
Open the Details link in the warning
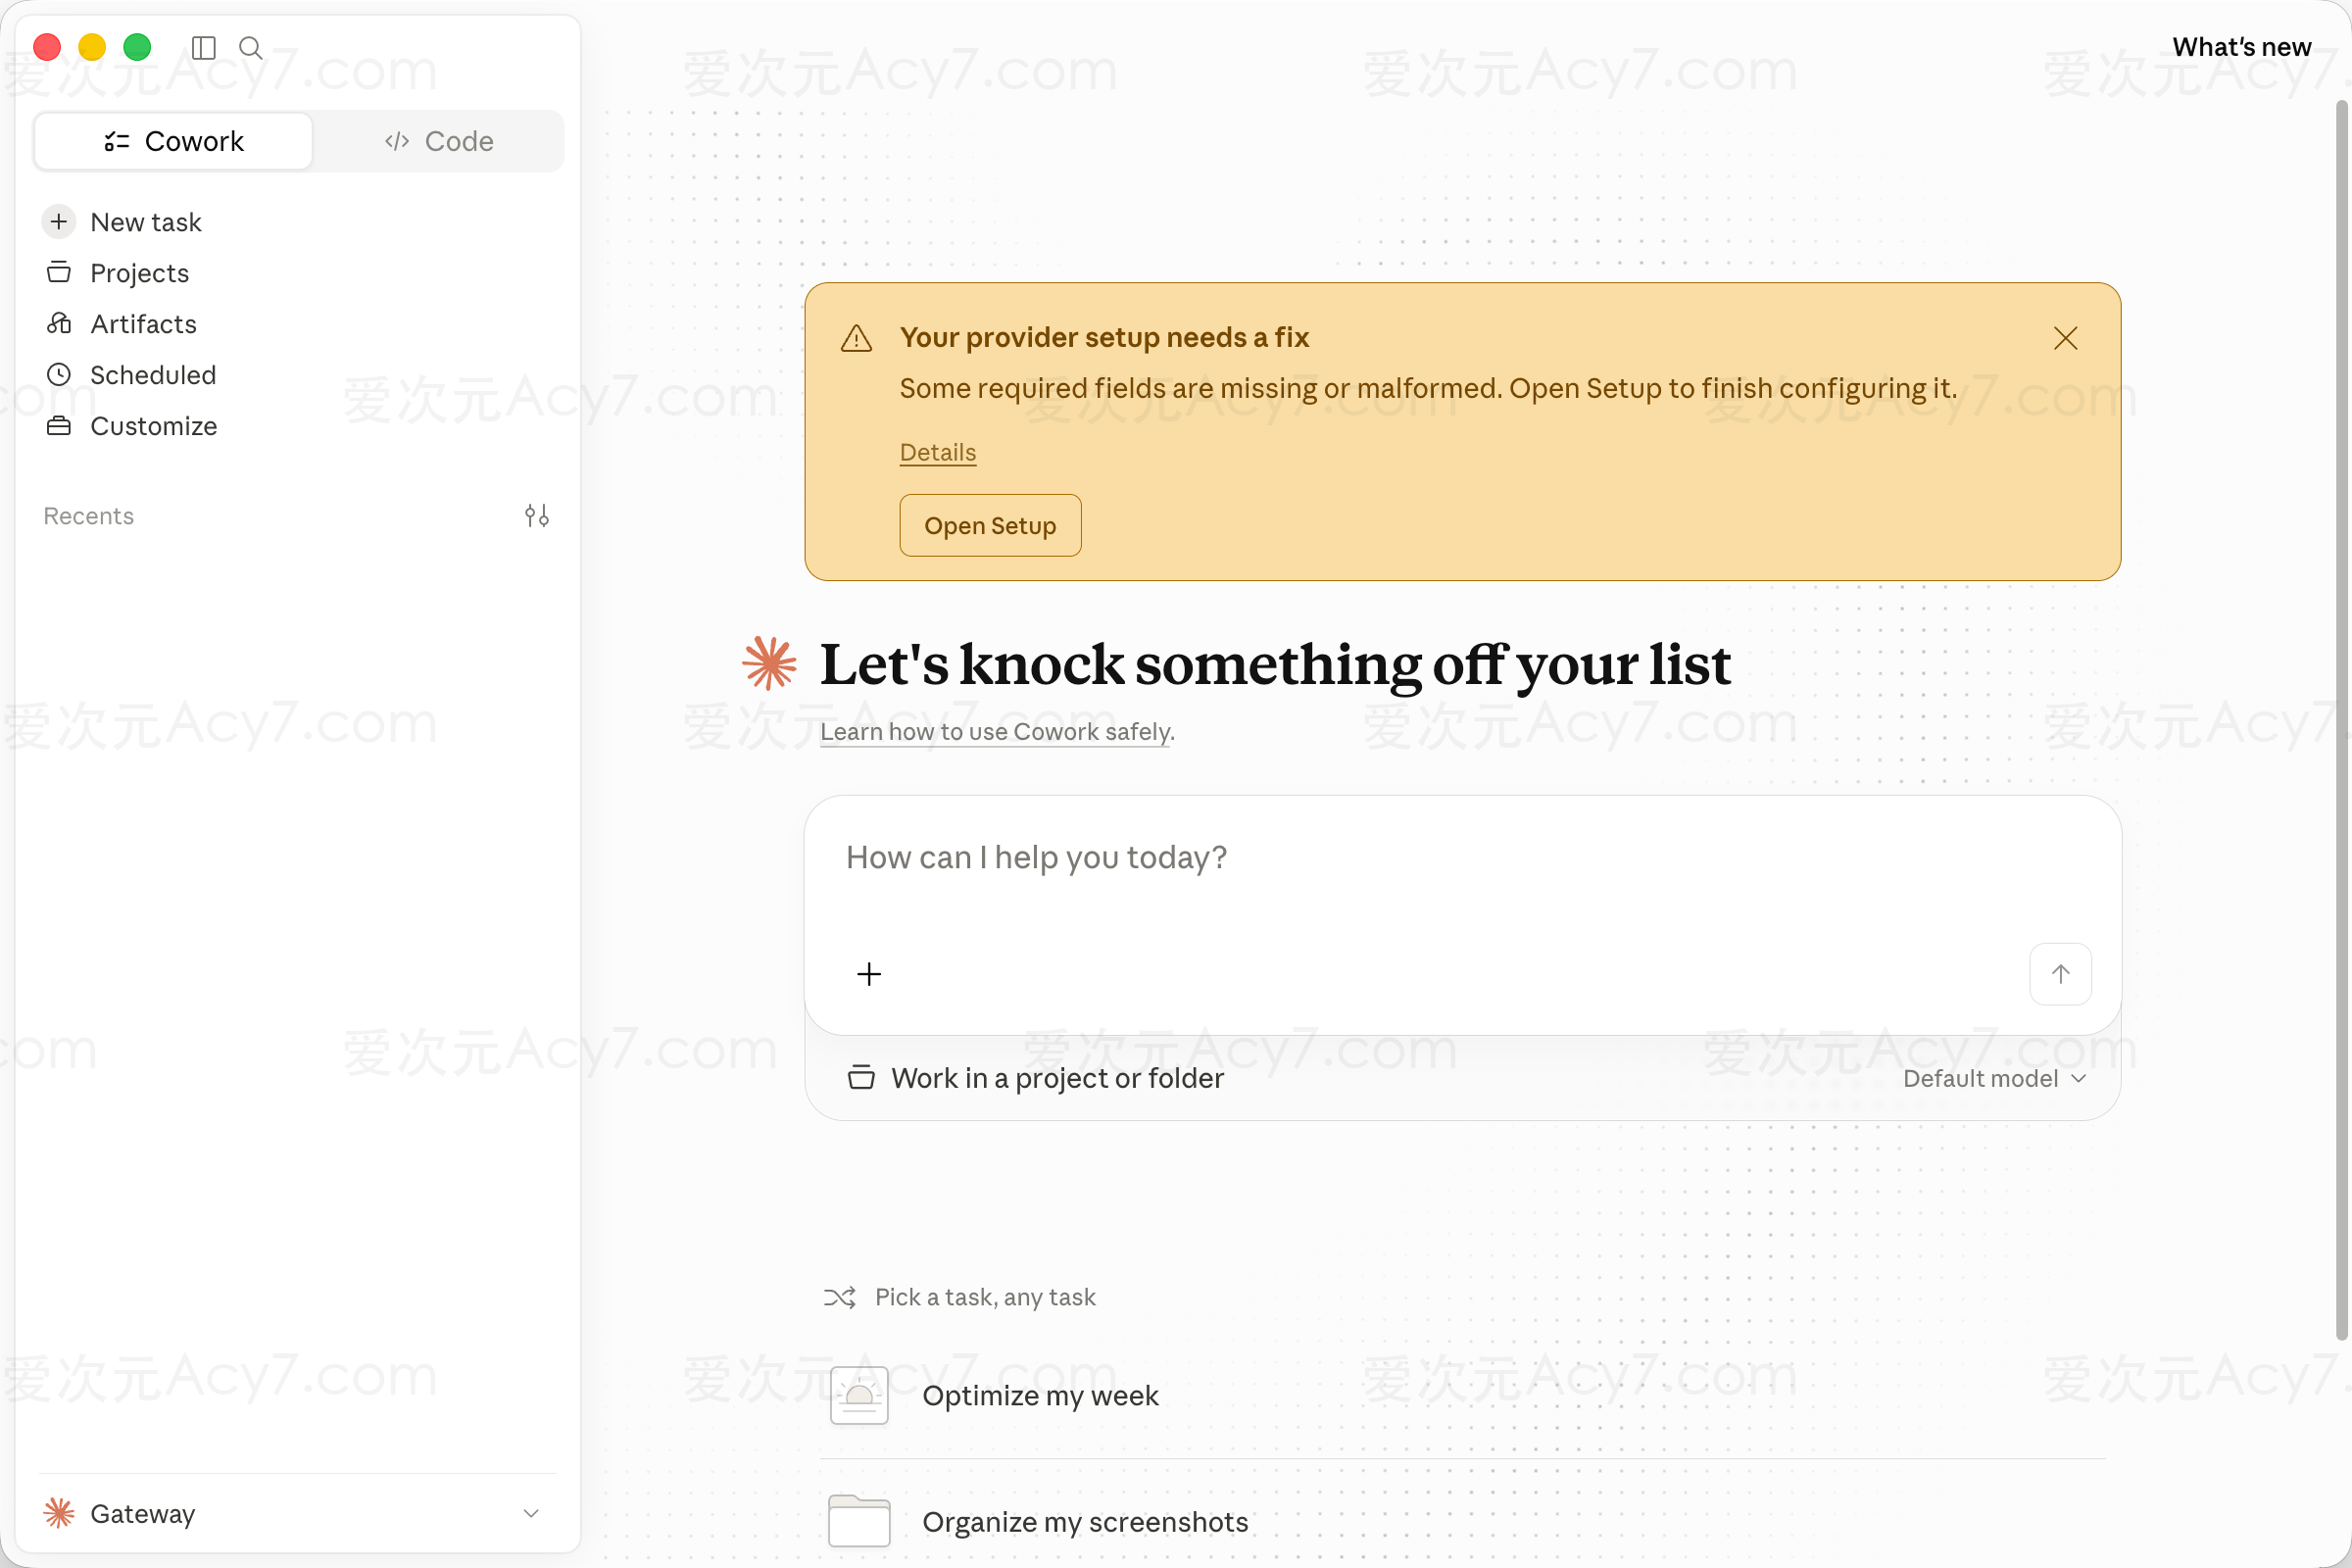[x=938, y=452]
